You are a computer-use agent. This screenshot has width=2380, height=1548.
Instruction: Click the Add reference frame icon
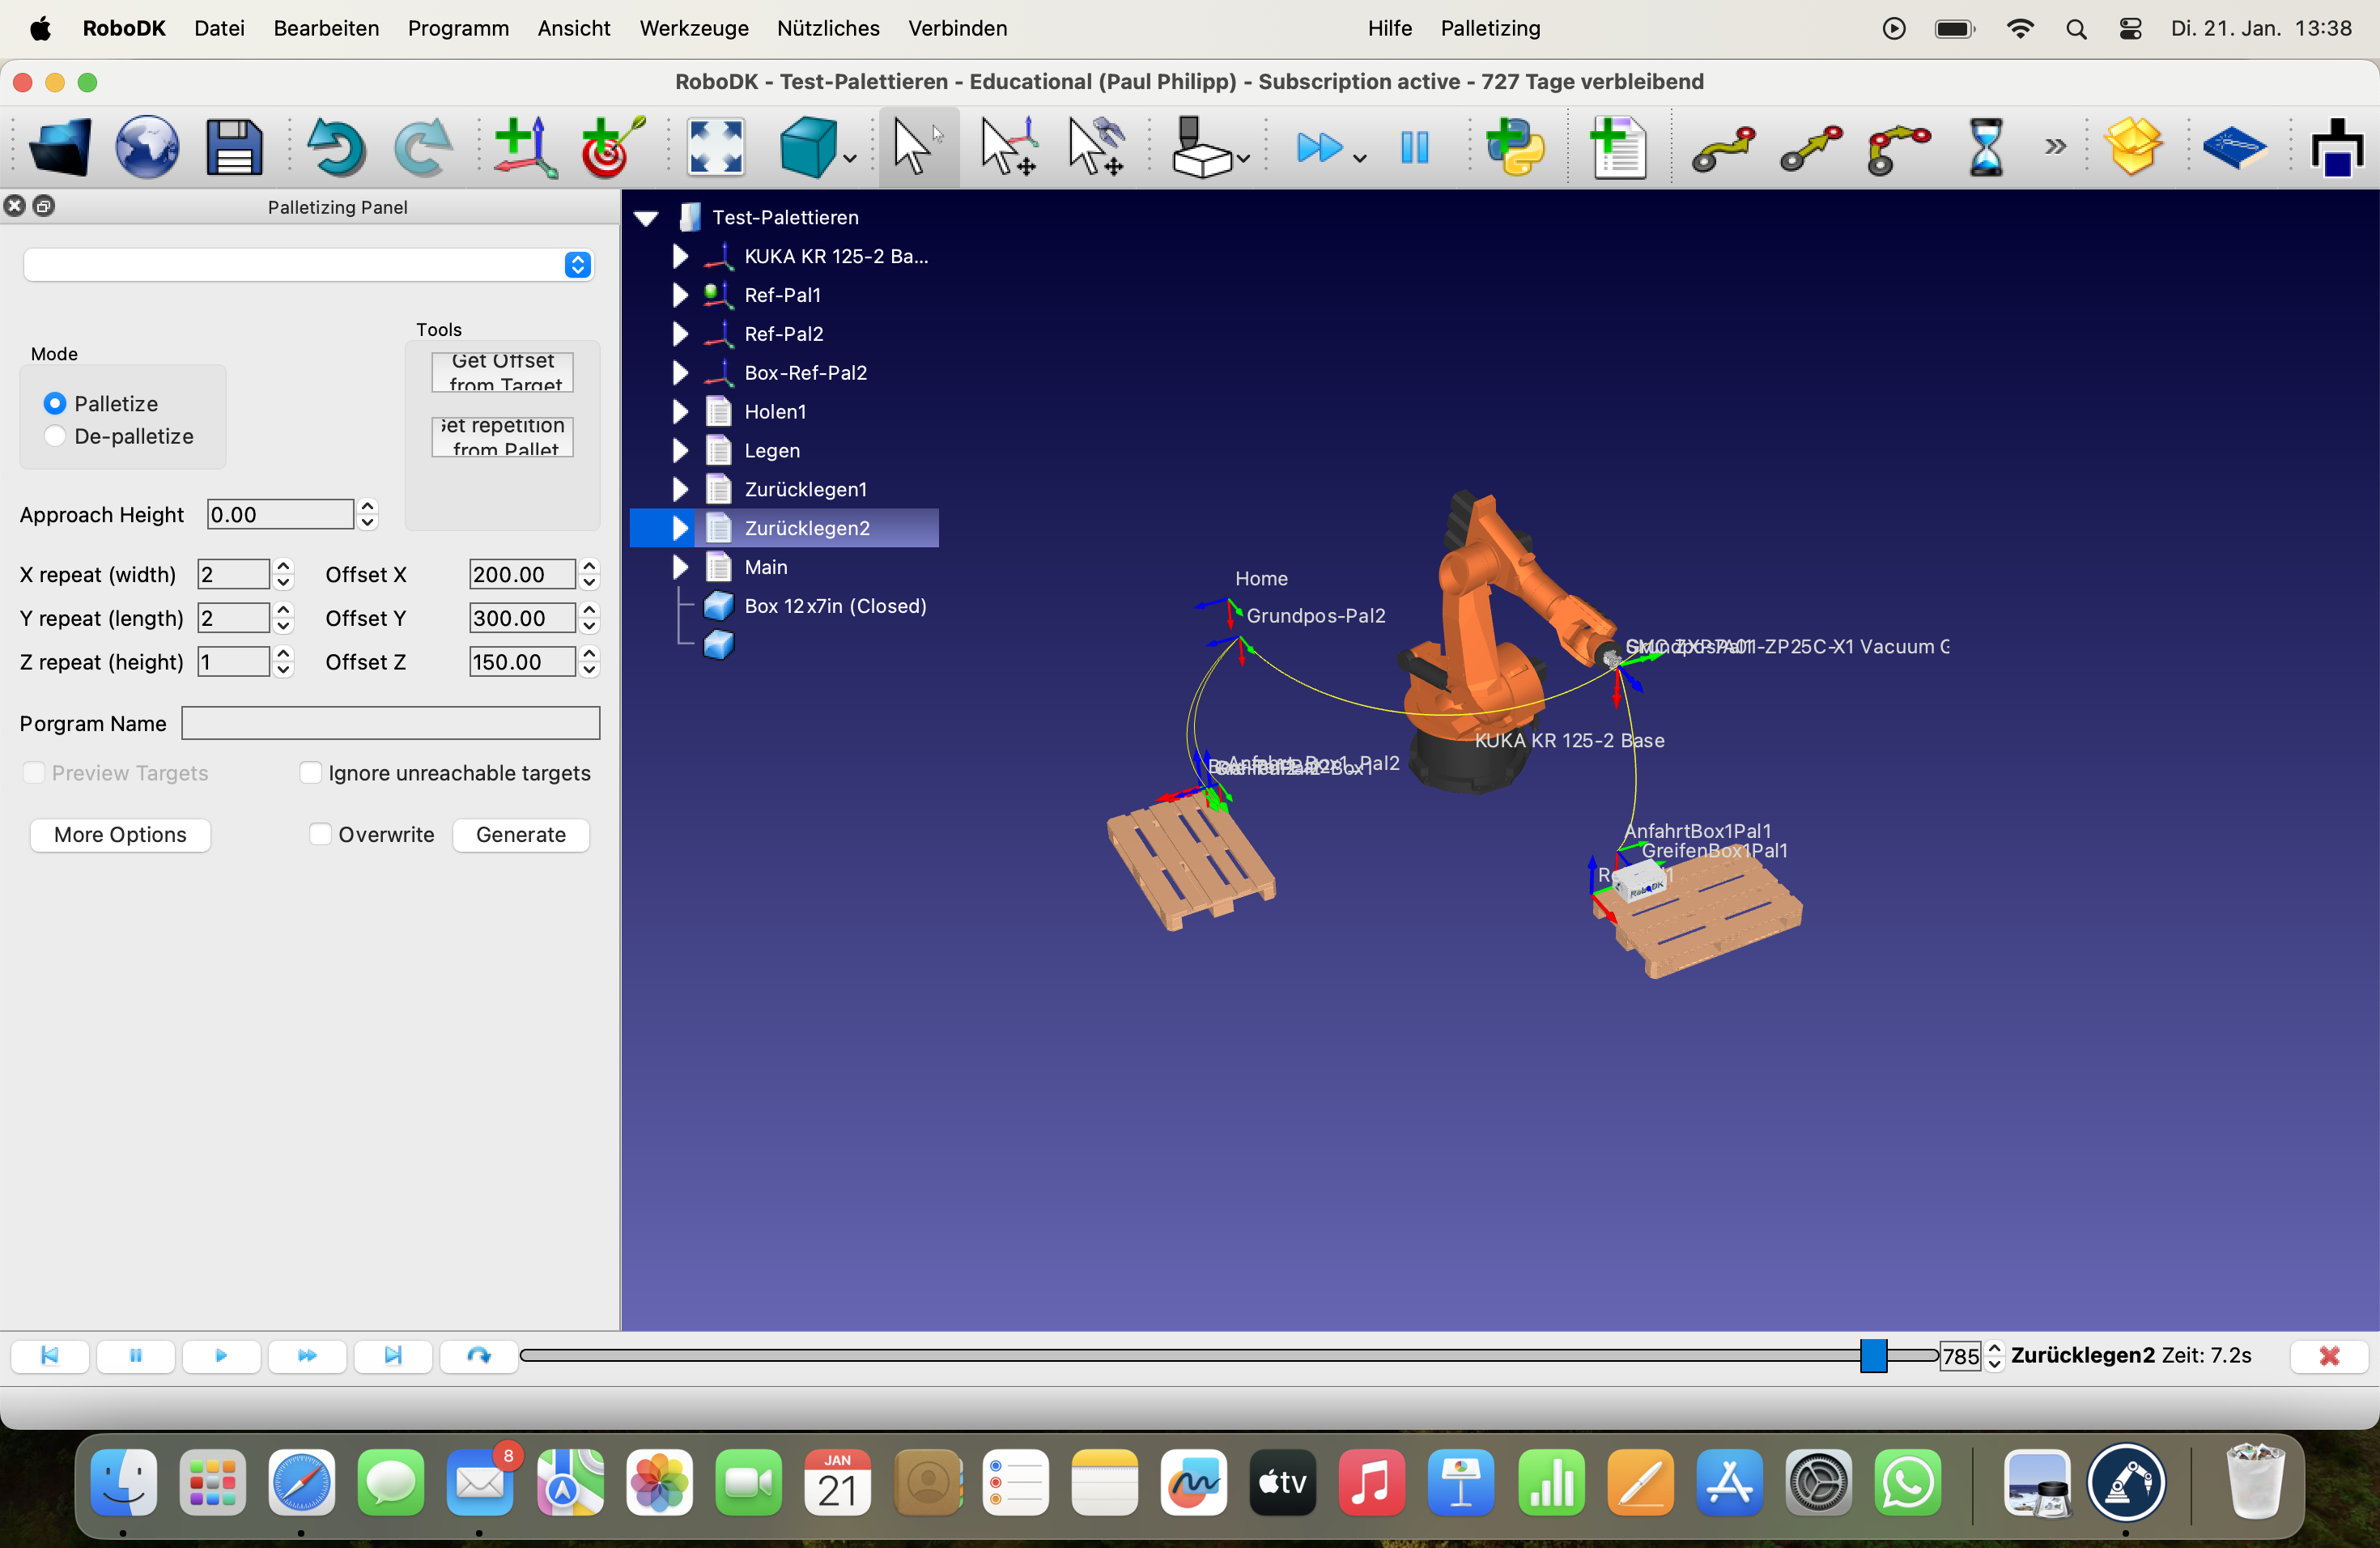523,147
